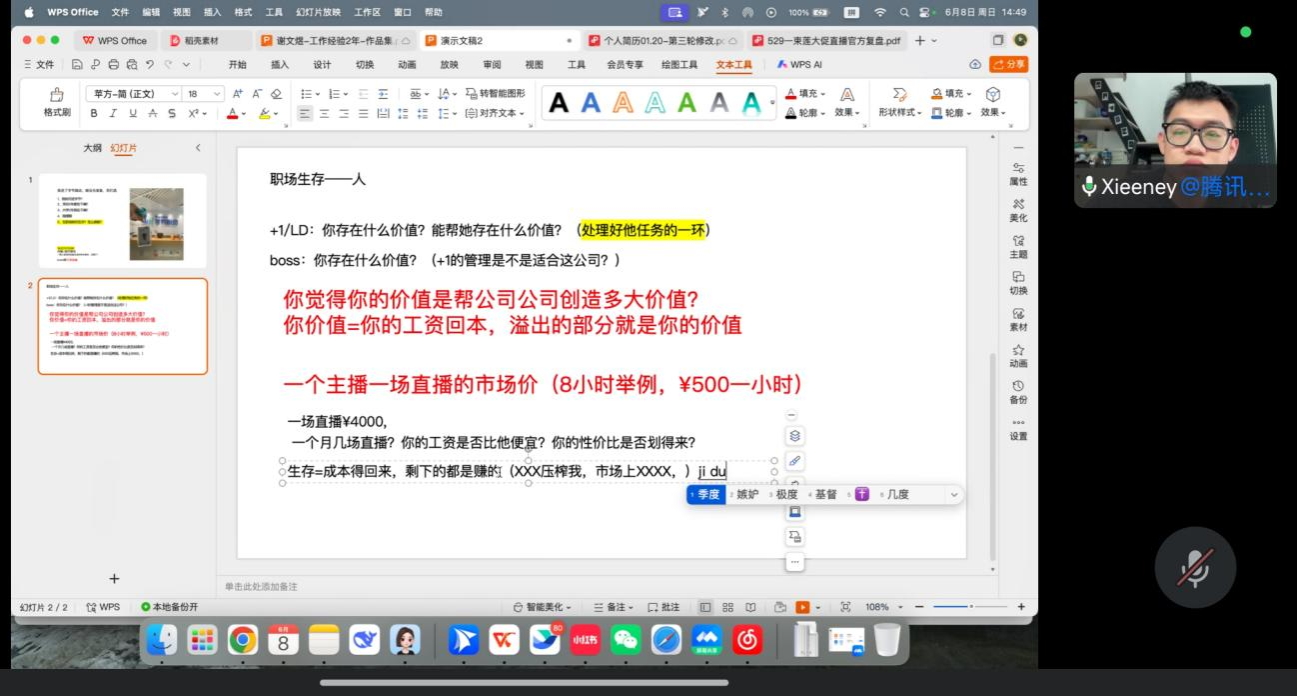Open the 动画 animation side panel icon
Screen dimensions: 1298x696
tap(1018, 355)
